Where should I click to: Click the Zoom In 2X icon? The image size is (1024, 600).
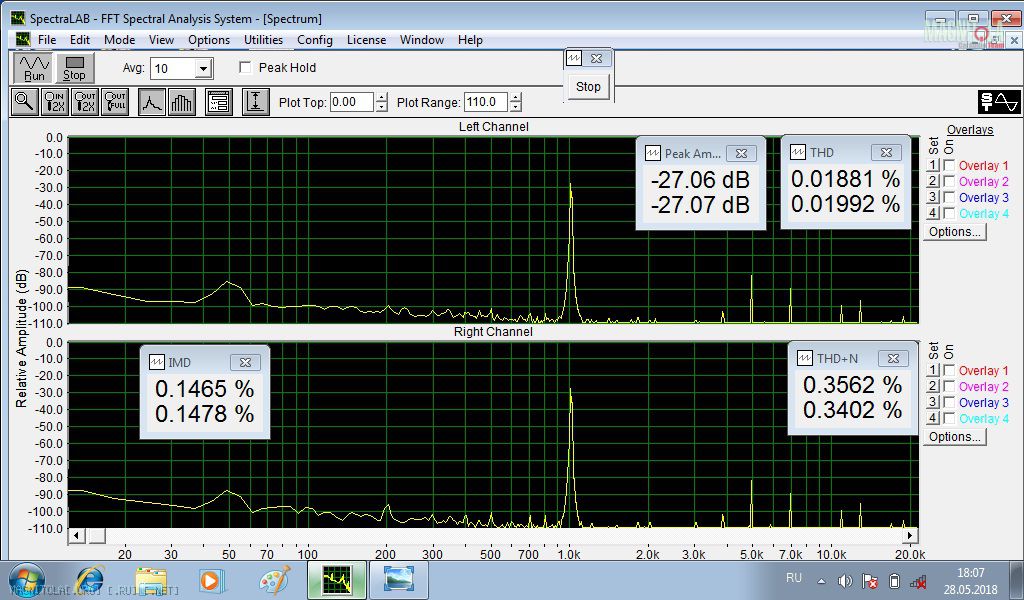[55, 101]
